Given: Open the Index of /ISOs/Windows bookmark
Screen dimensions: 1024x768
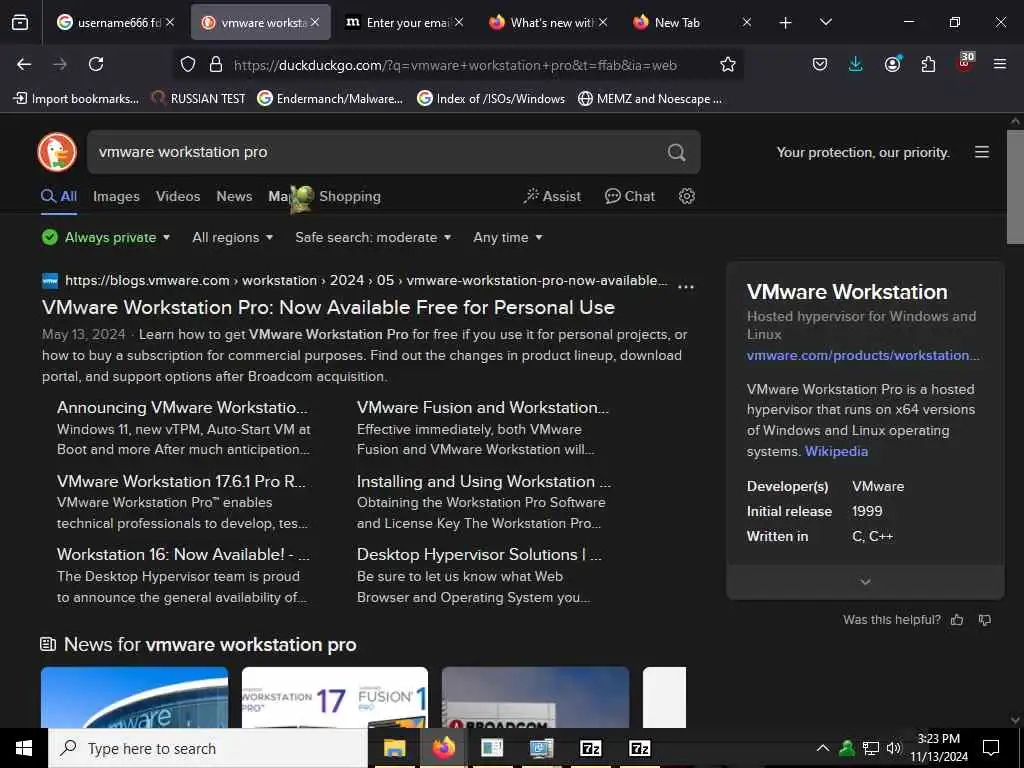Looking at the screenshot, I should pos(491,99).
